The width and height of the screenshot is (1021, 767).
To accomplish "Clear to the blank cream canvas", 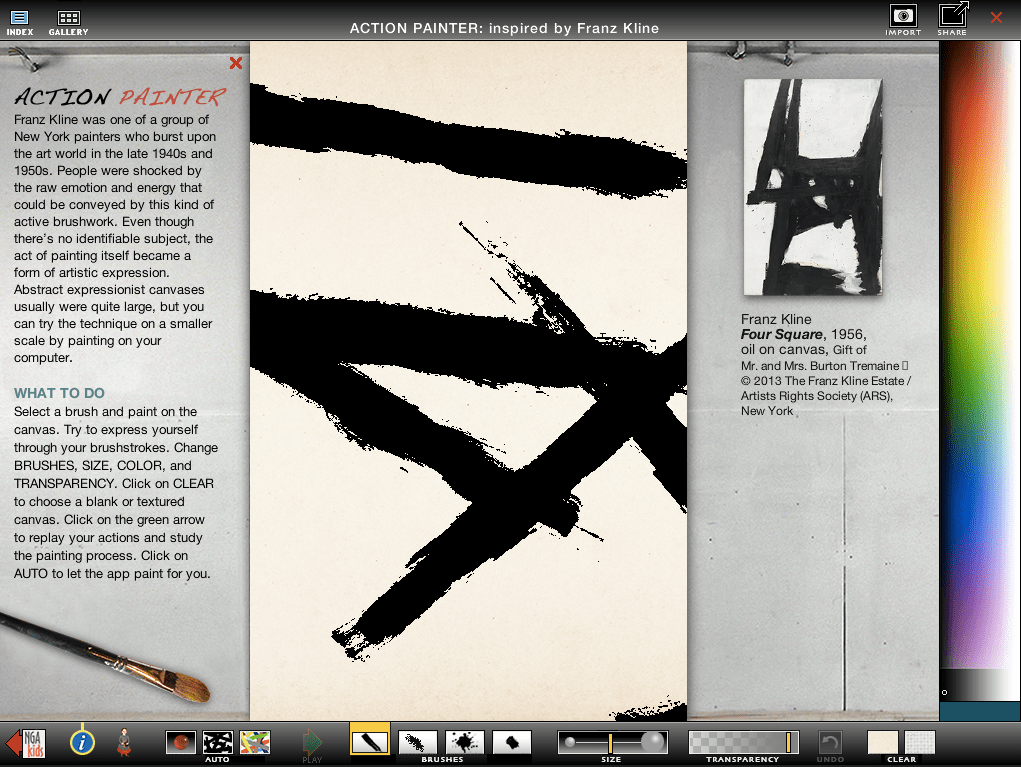I will tap(882, 742).
